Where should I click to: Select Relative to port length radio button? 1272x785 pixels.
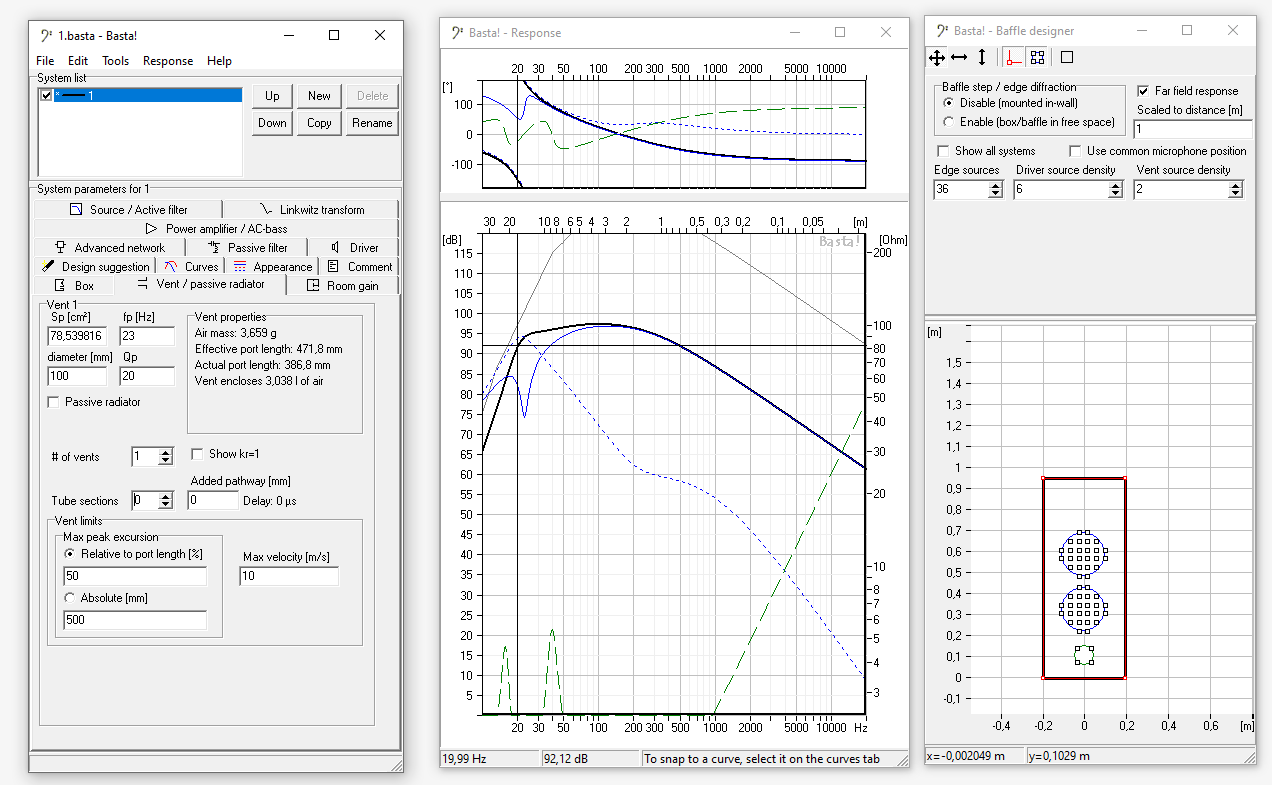(69, 554)
